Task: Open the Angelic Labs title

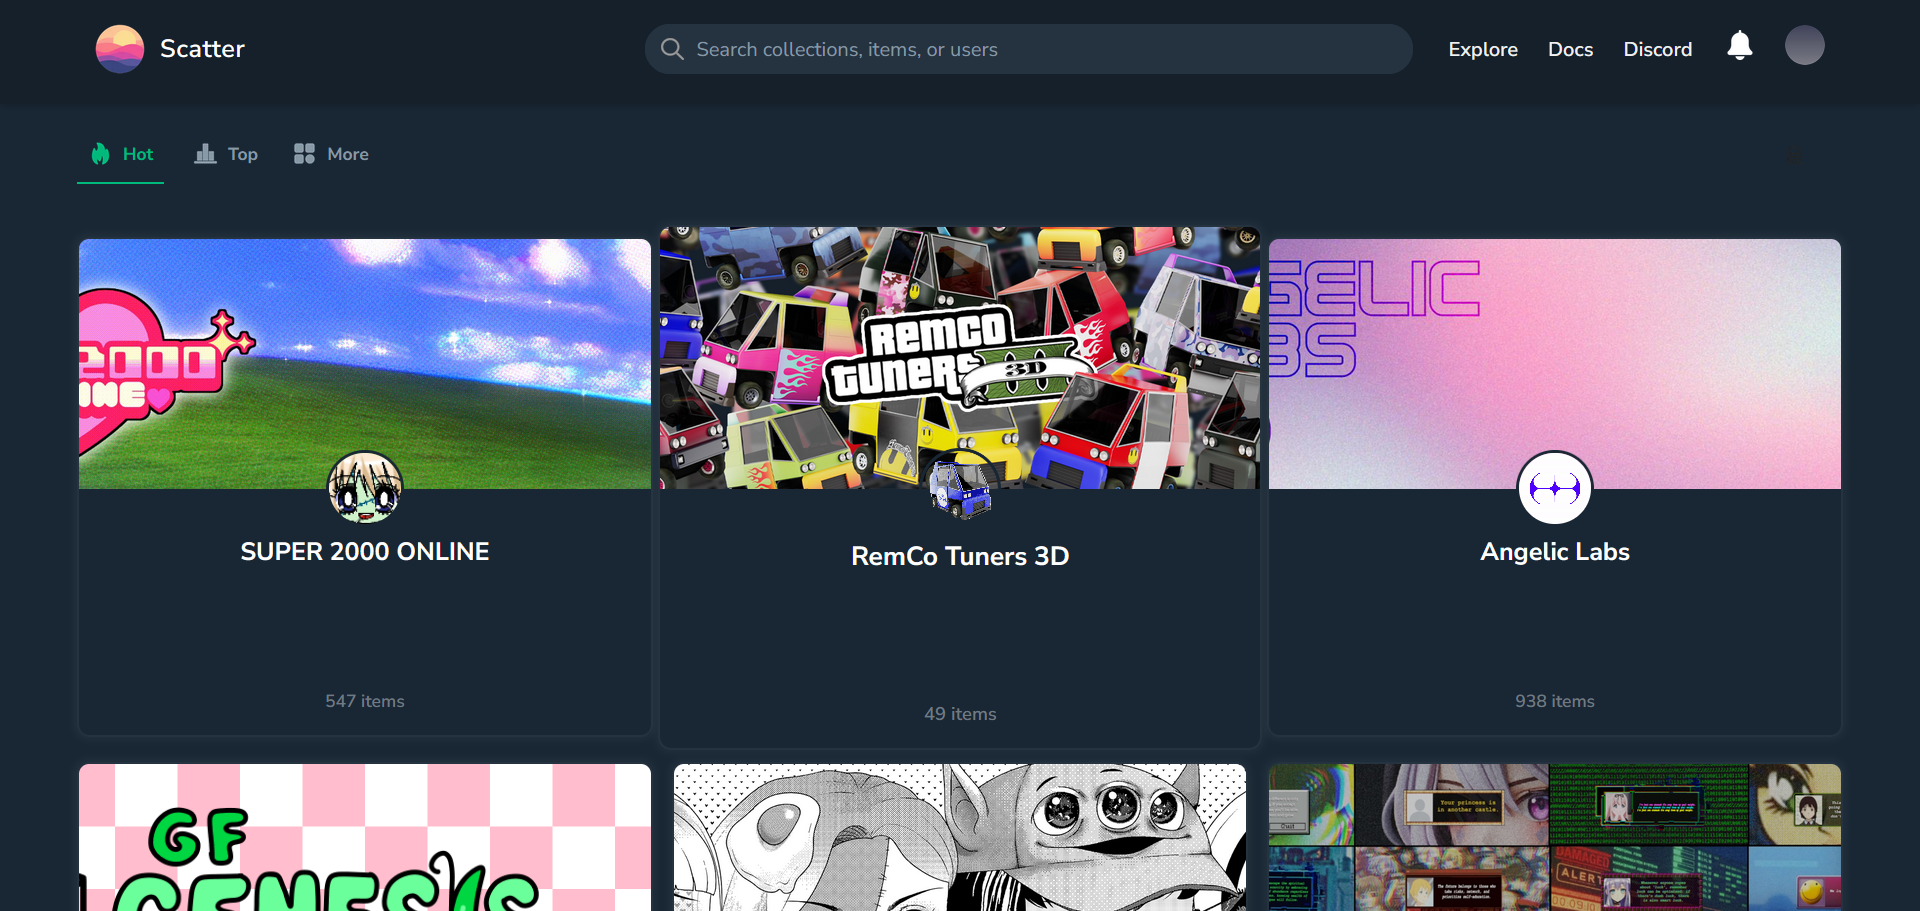Action: pyautogui.click(x=1555, y=552)
